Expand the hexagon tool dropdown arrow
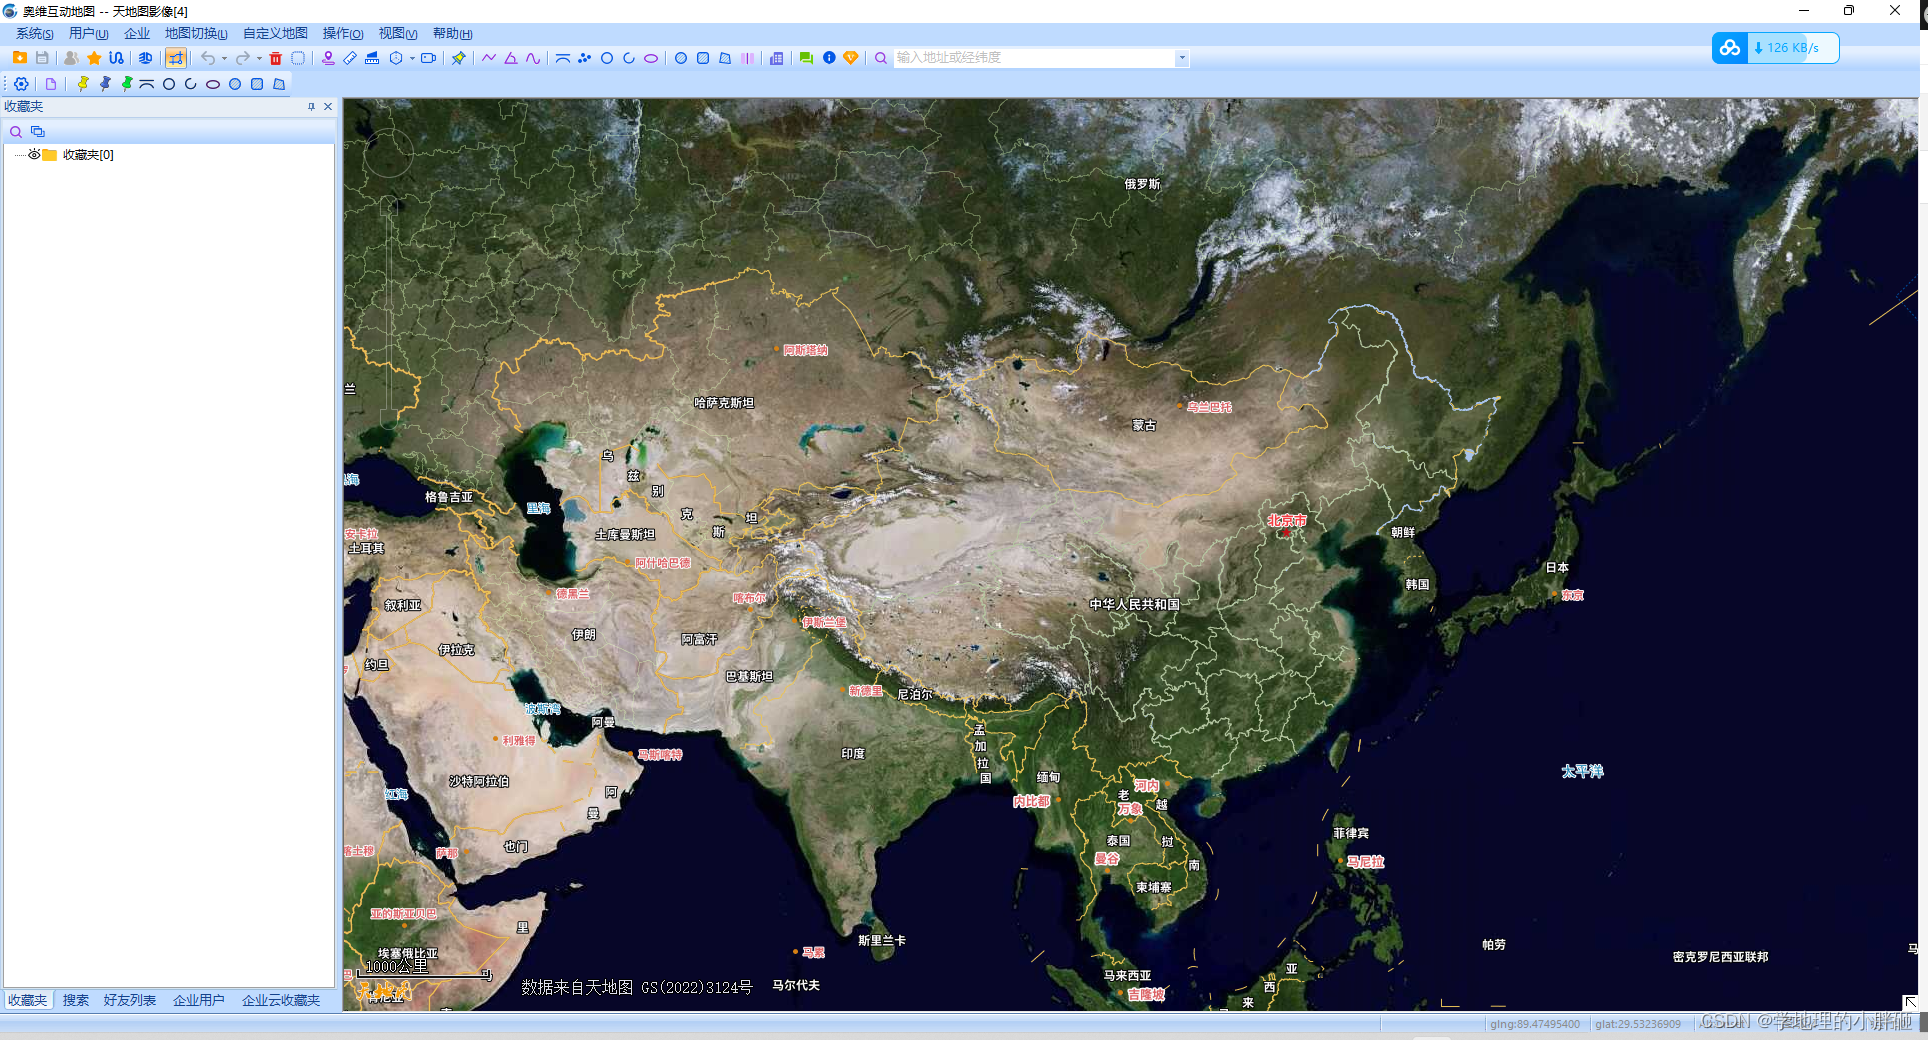 click(x=412, y=58)
